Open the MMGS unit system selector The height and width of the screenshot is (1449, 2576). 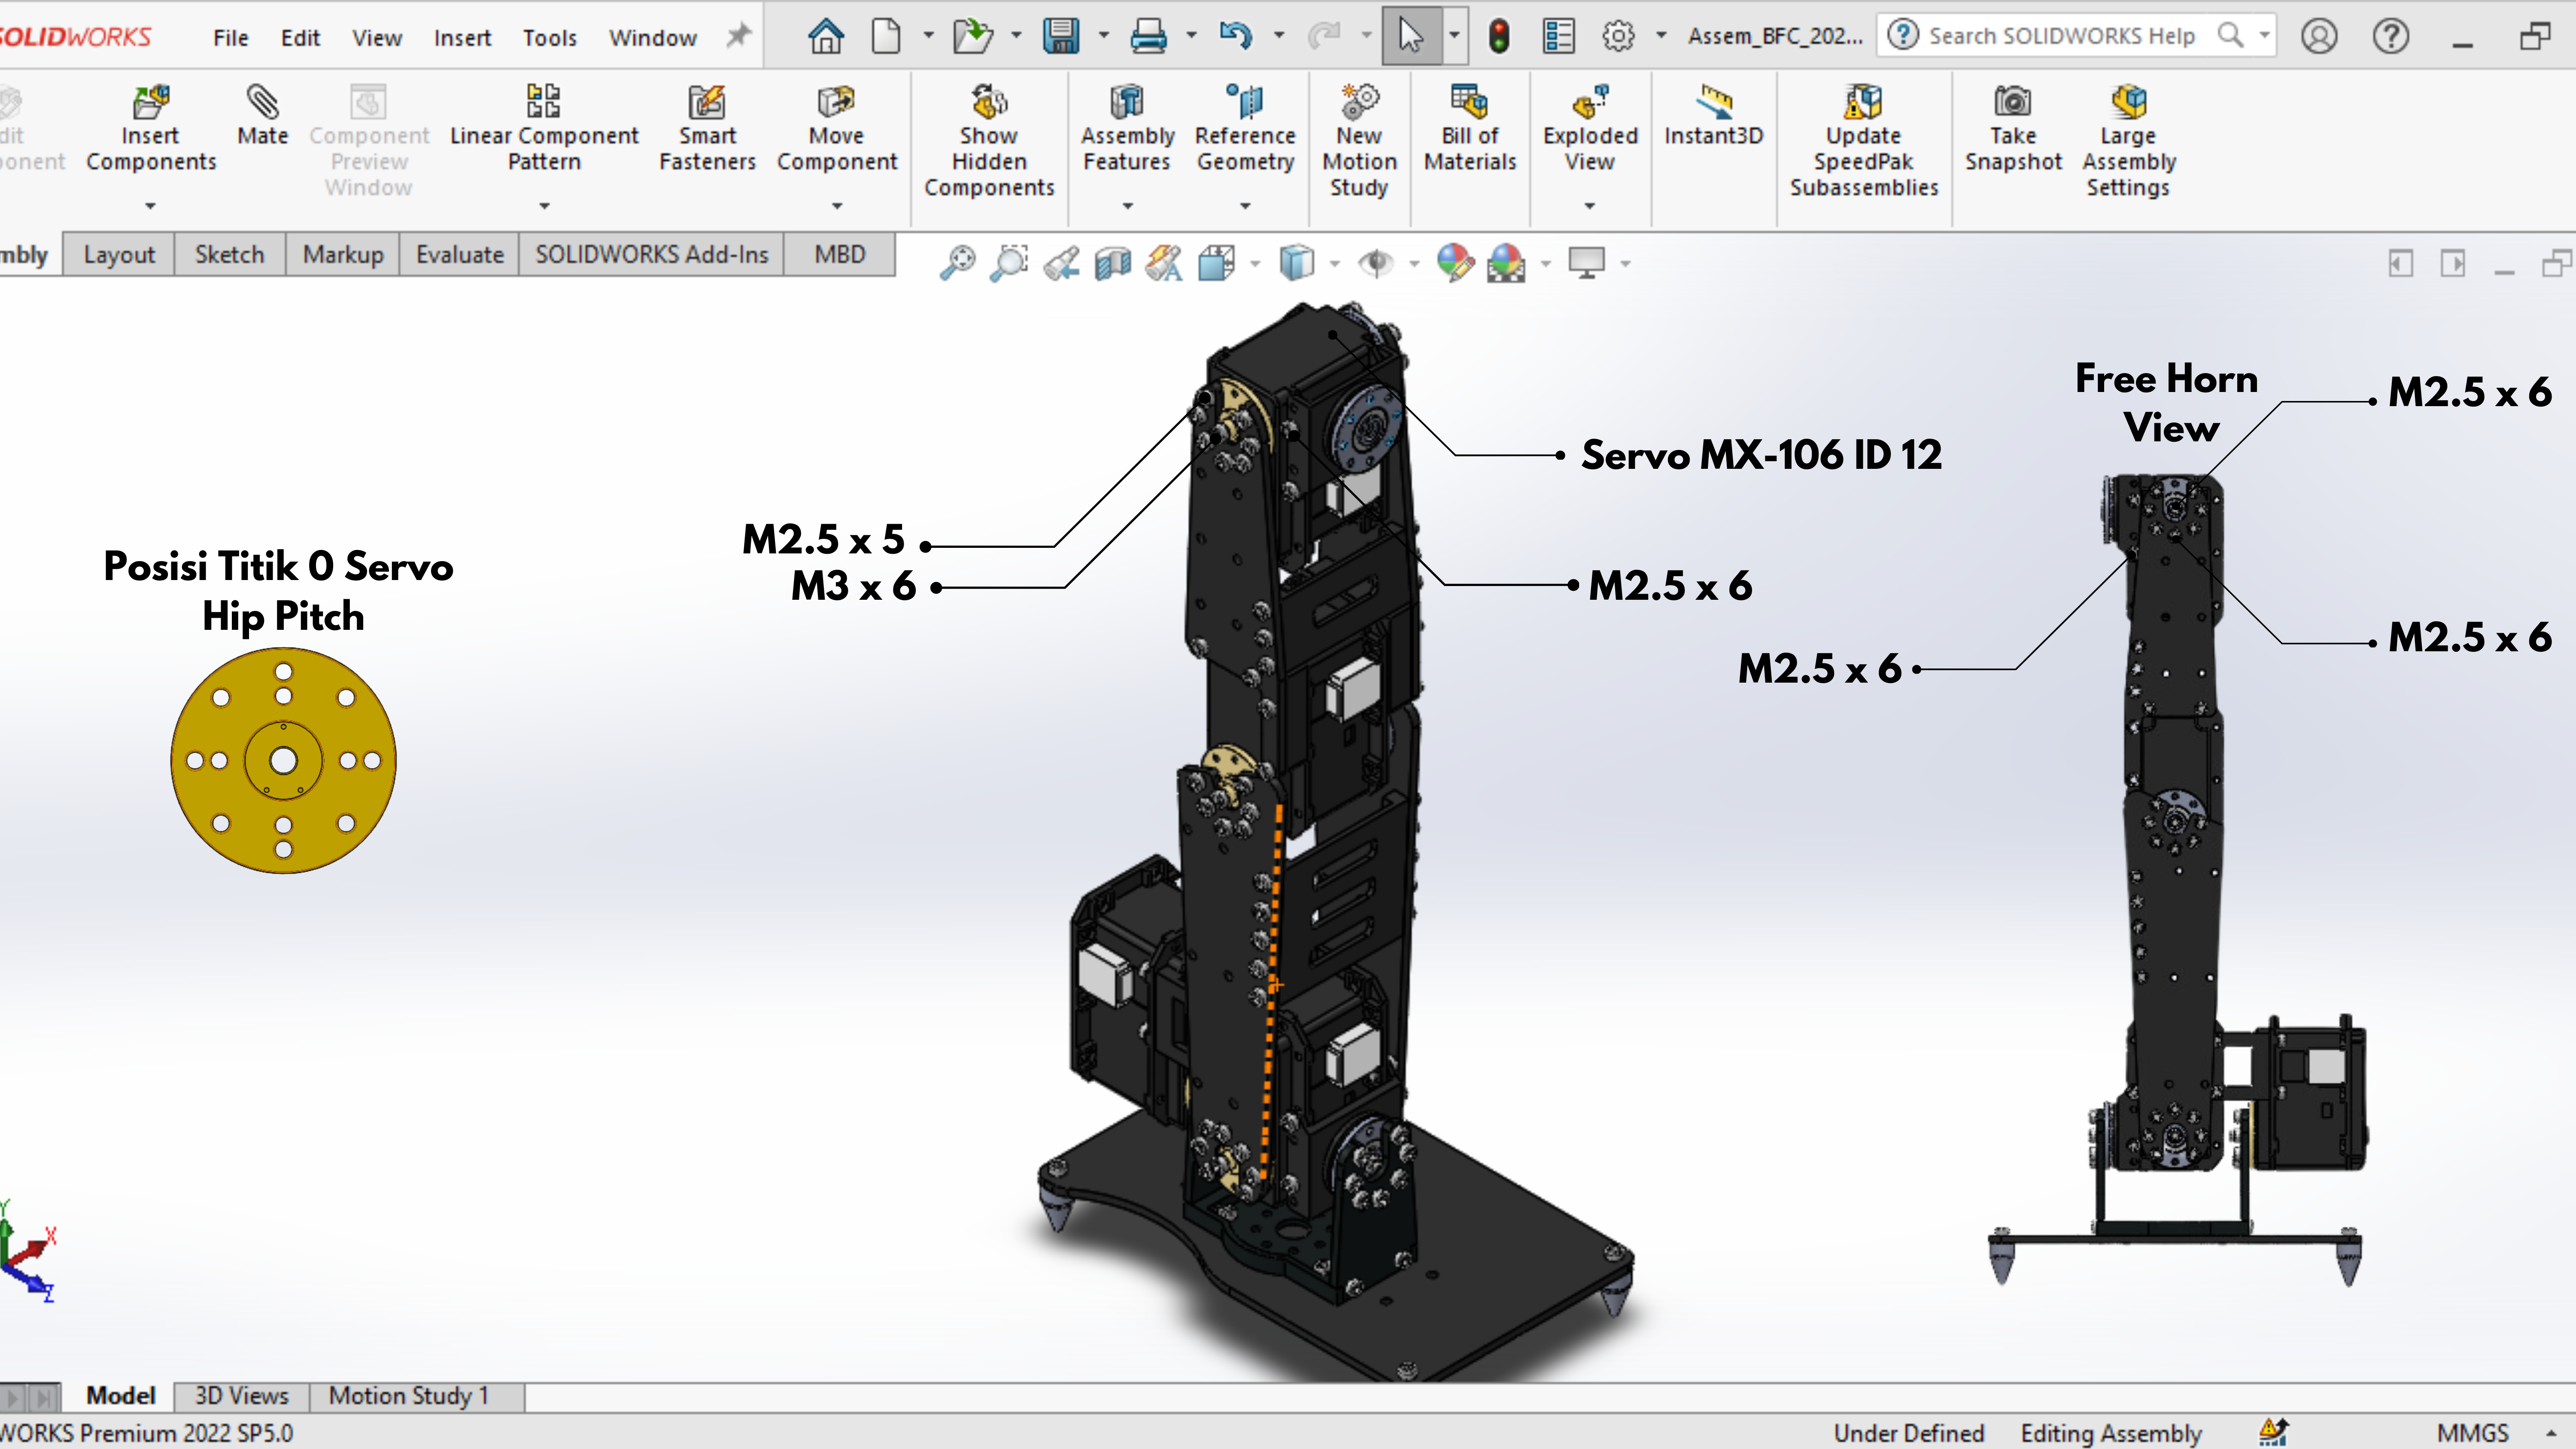pyautogui.click(x=2473, y=1433)
